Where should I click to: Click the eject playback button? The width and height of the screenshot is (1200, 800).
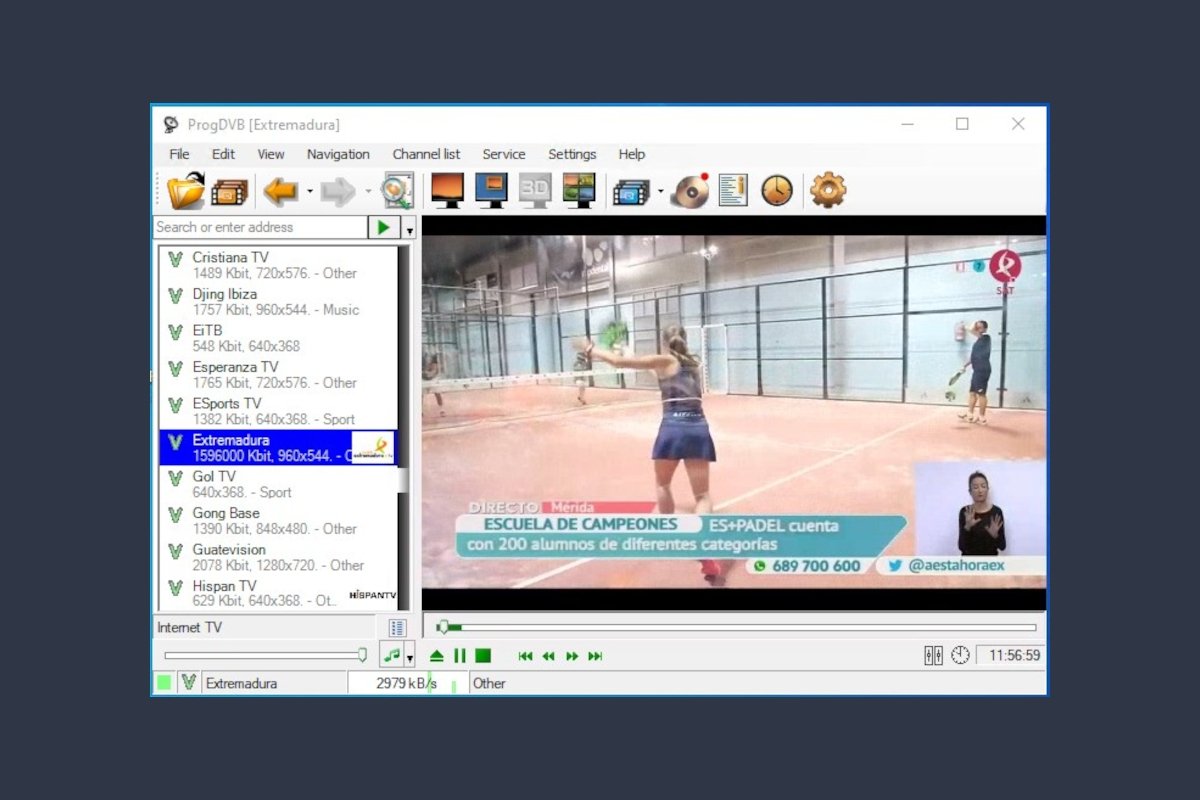point(437,656)
